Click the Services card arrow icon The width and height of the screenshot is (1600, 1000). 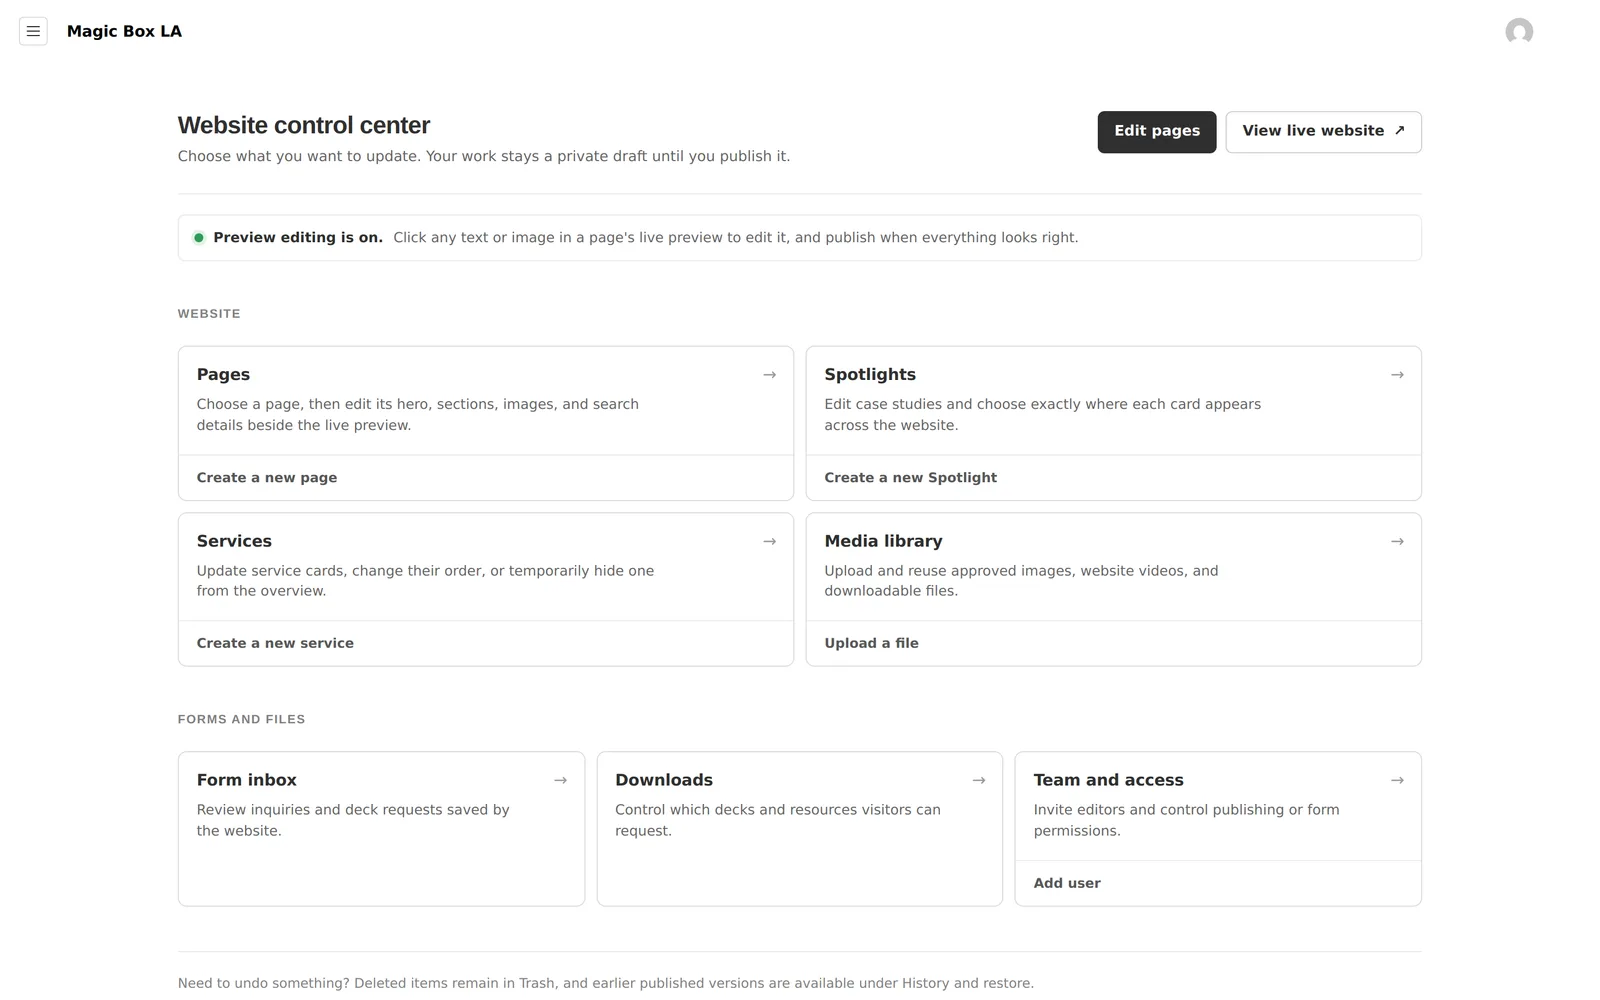(769, 541)
